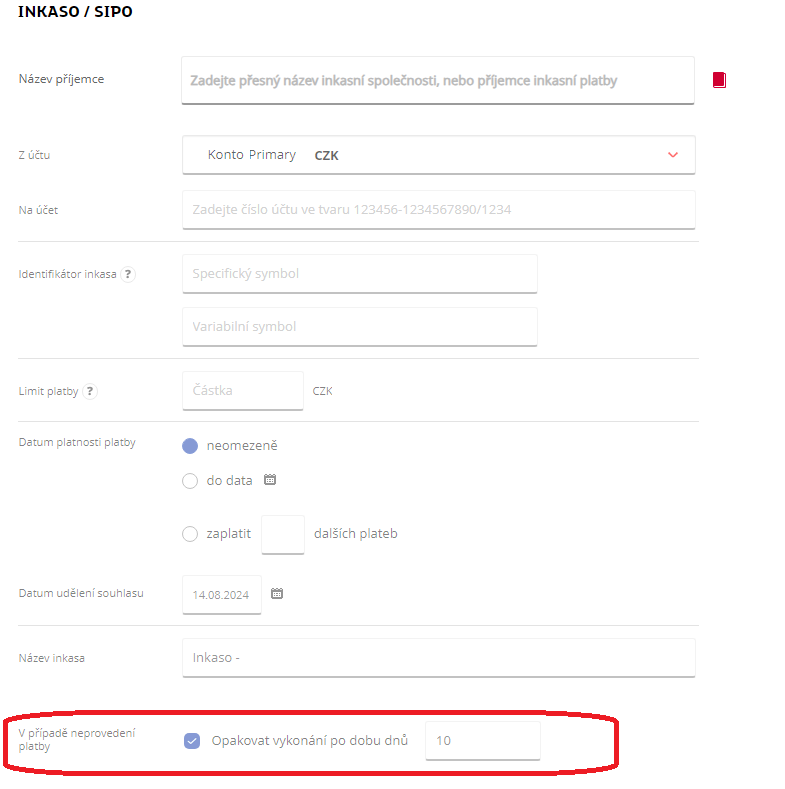The width and height of the screenshot is (785, 789).
Task: Click the number of 'dalších plateb' field
Action: coord(282,534)
